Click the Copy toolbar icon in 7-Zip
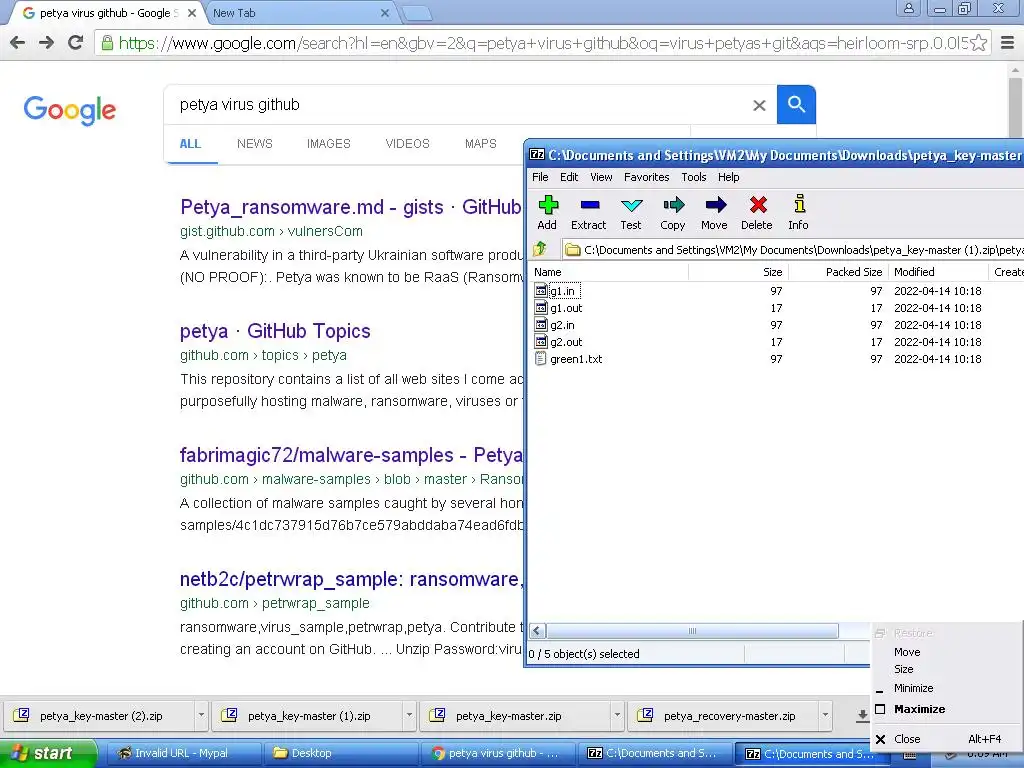Image resolution: width=1024 pixels, height=768 pixels. click(x=673, y=213)
